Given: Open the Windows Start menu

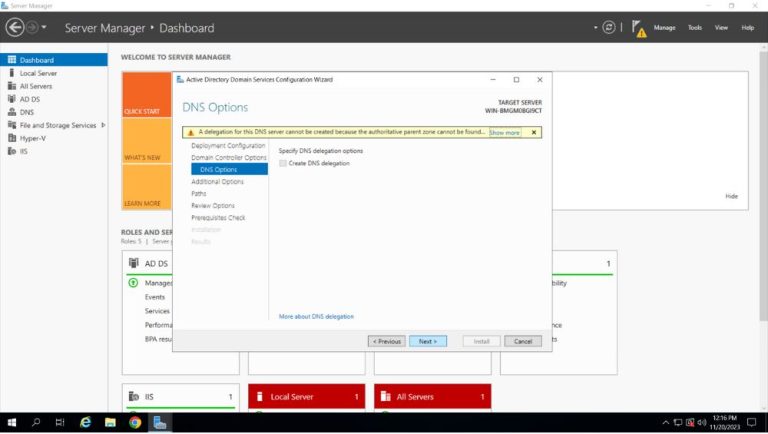Looking at the screenshot, I should click(x=12, y=422).
